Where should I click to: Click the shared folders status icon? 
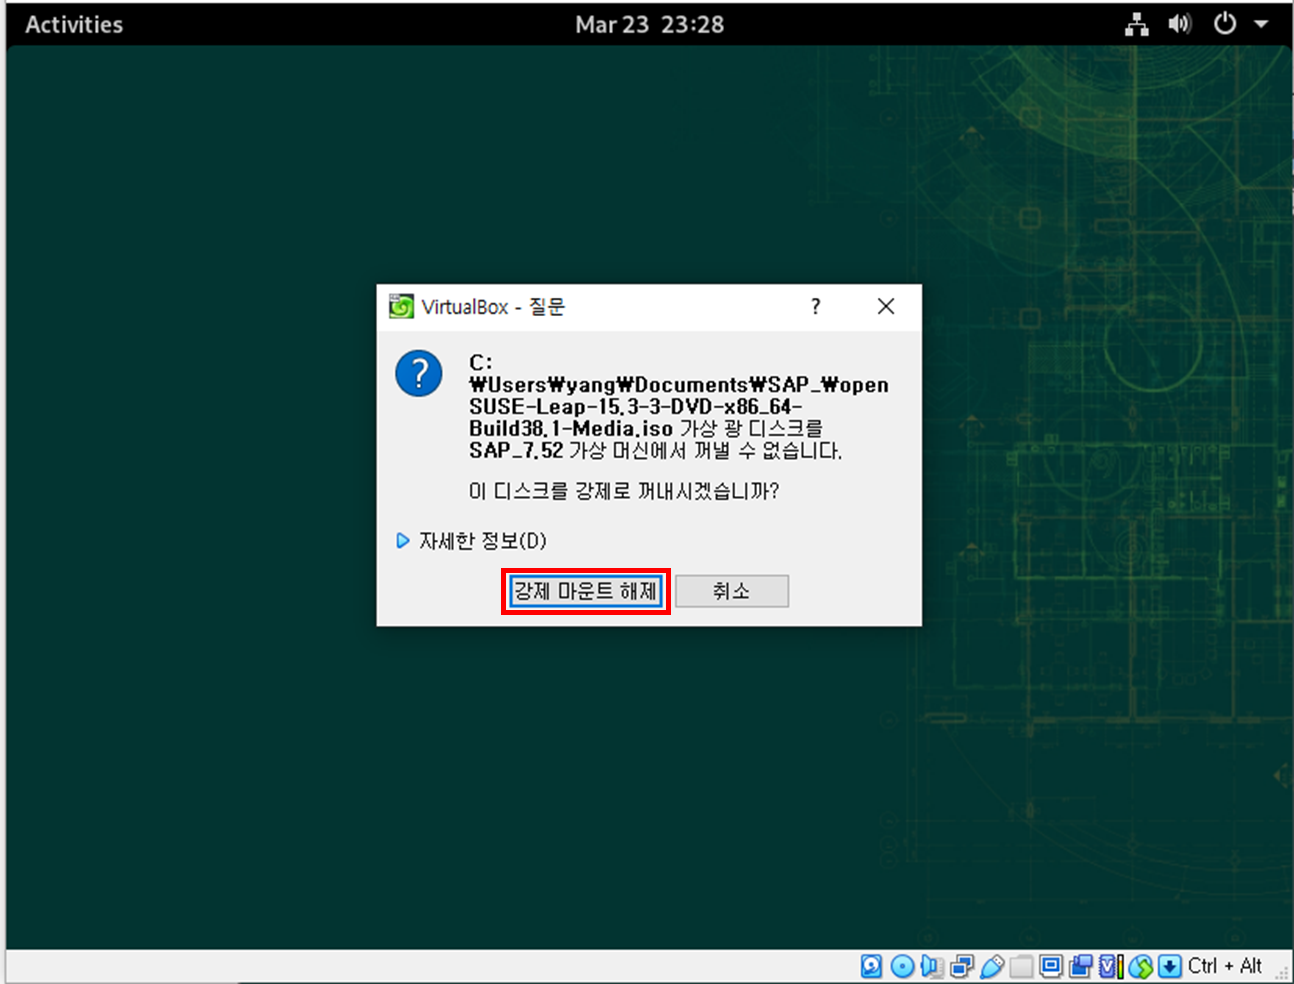pos(1021,966)
